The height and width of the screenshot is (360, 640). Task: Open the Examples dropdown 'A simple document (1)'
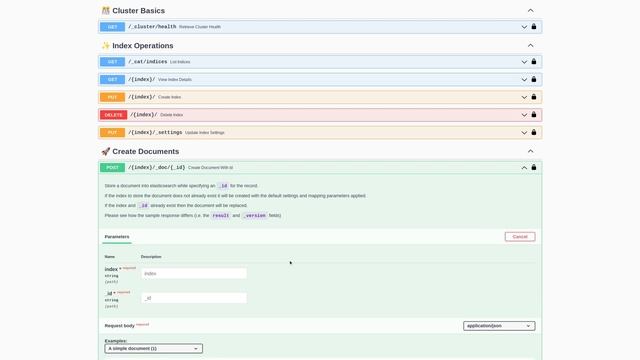tap(153, 349)
